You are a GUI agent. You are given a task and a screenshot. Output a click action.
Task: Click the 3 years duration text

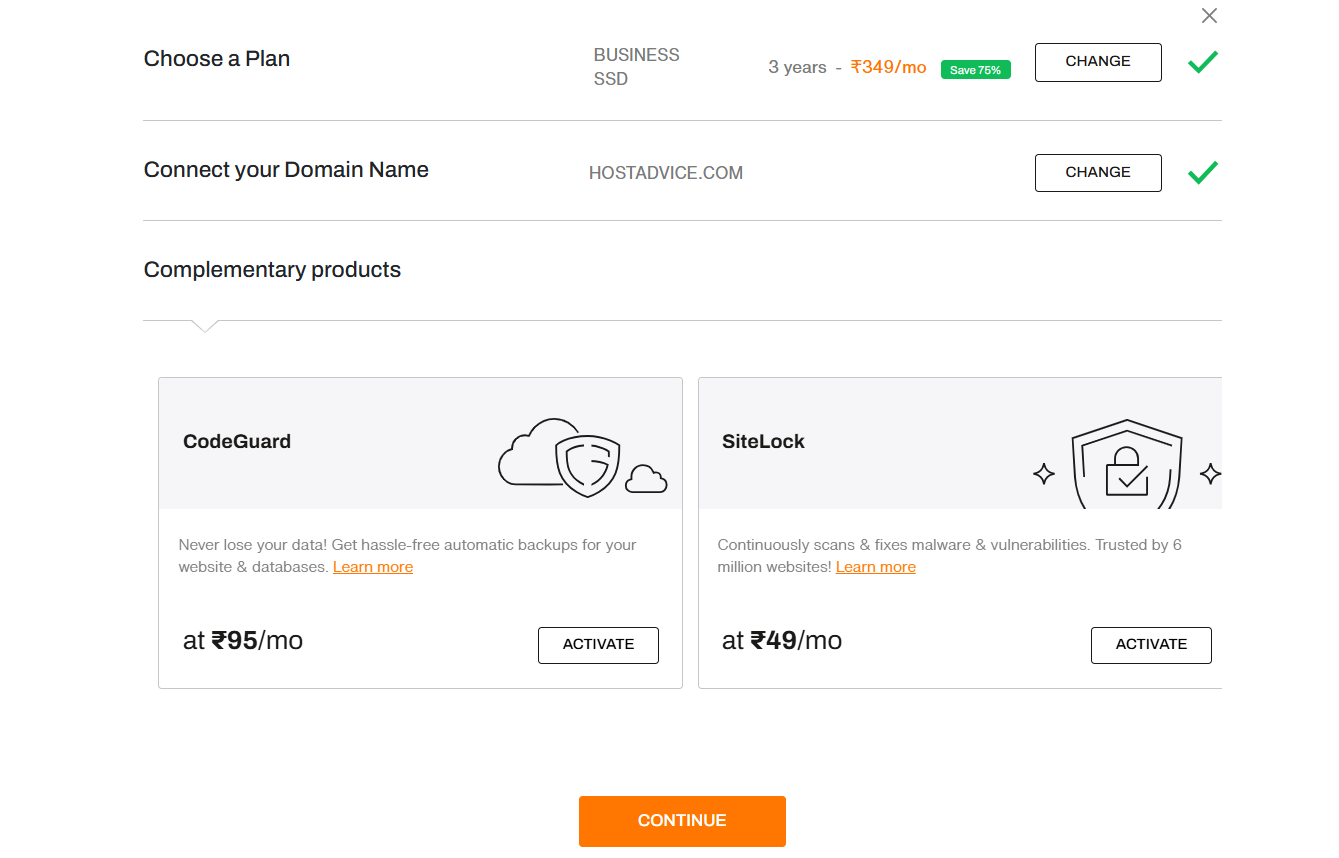pos(797,68)
